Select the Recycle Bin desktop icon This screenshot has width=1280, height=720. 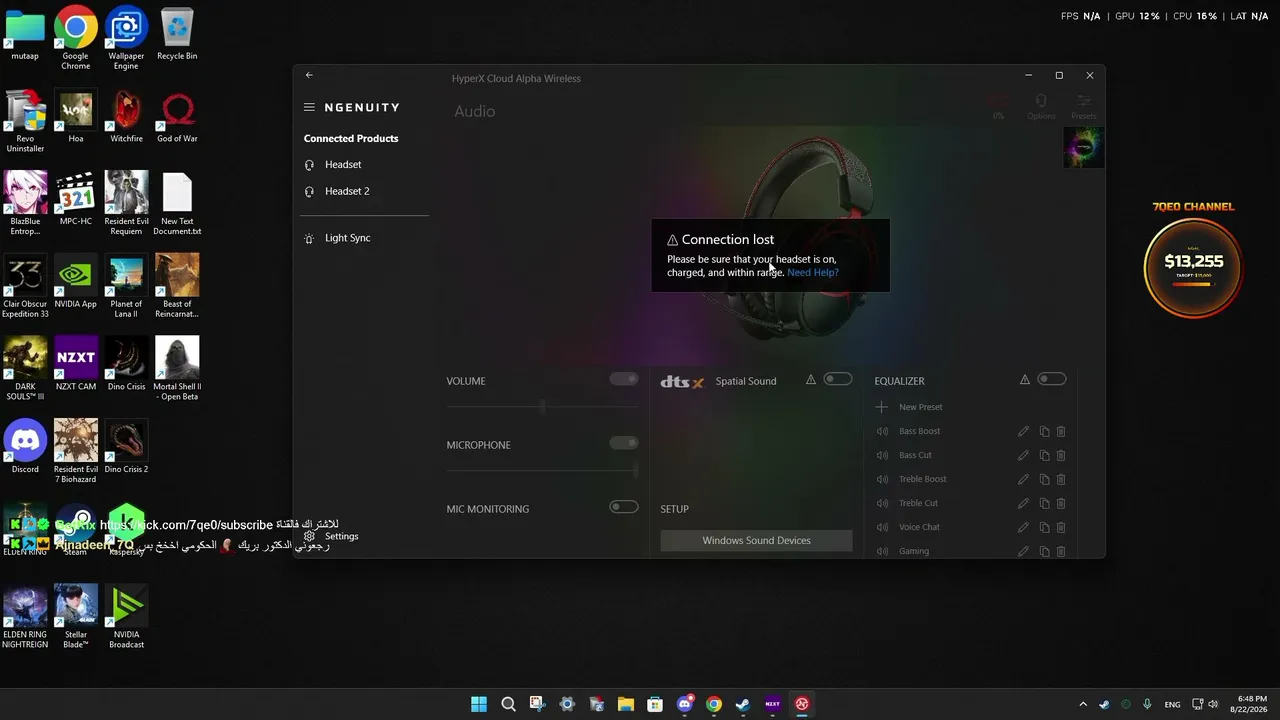[177, 34]
